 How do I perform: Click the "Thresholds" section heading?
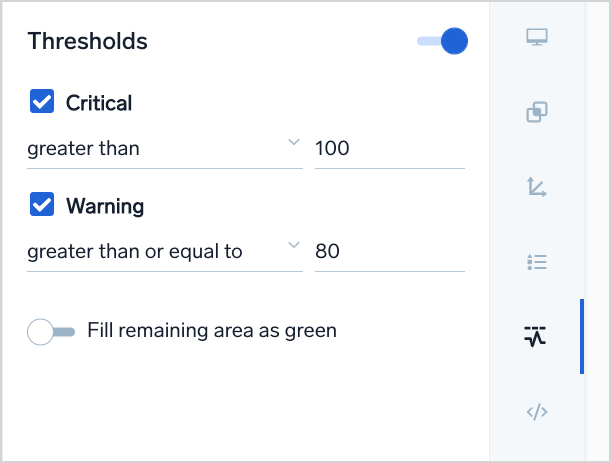(88, 41)
